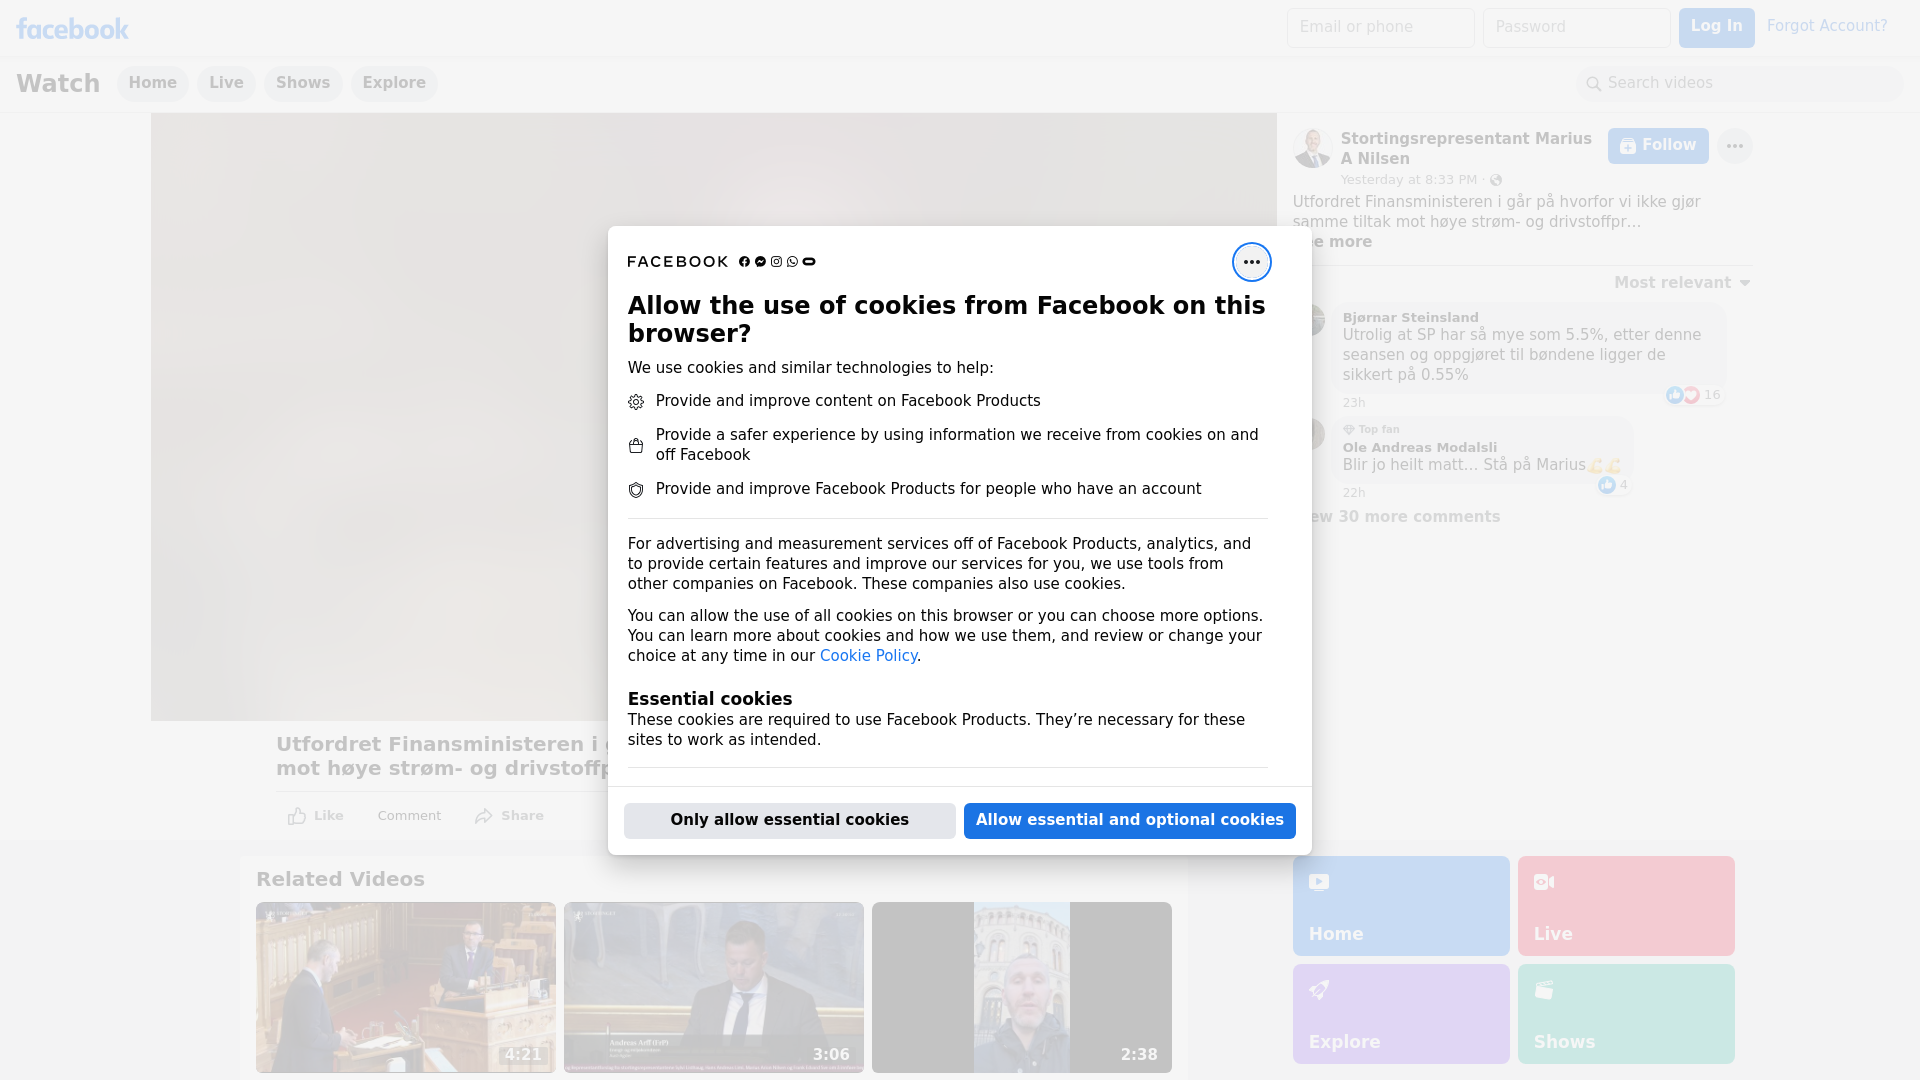Click the Shows tile clapperboard icon
This screenshot has width=1920, height=1080.
coord(1544,990)
